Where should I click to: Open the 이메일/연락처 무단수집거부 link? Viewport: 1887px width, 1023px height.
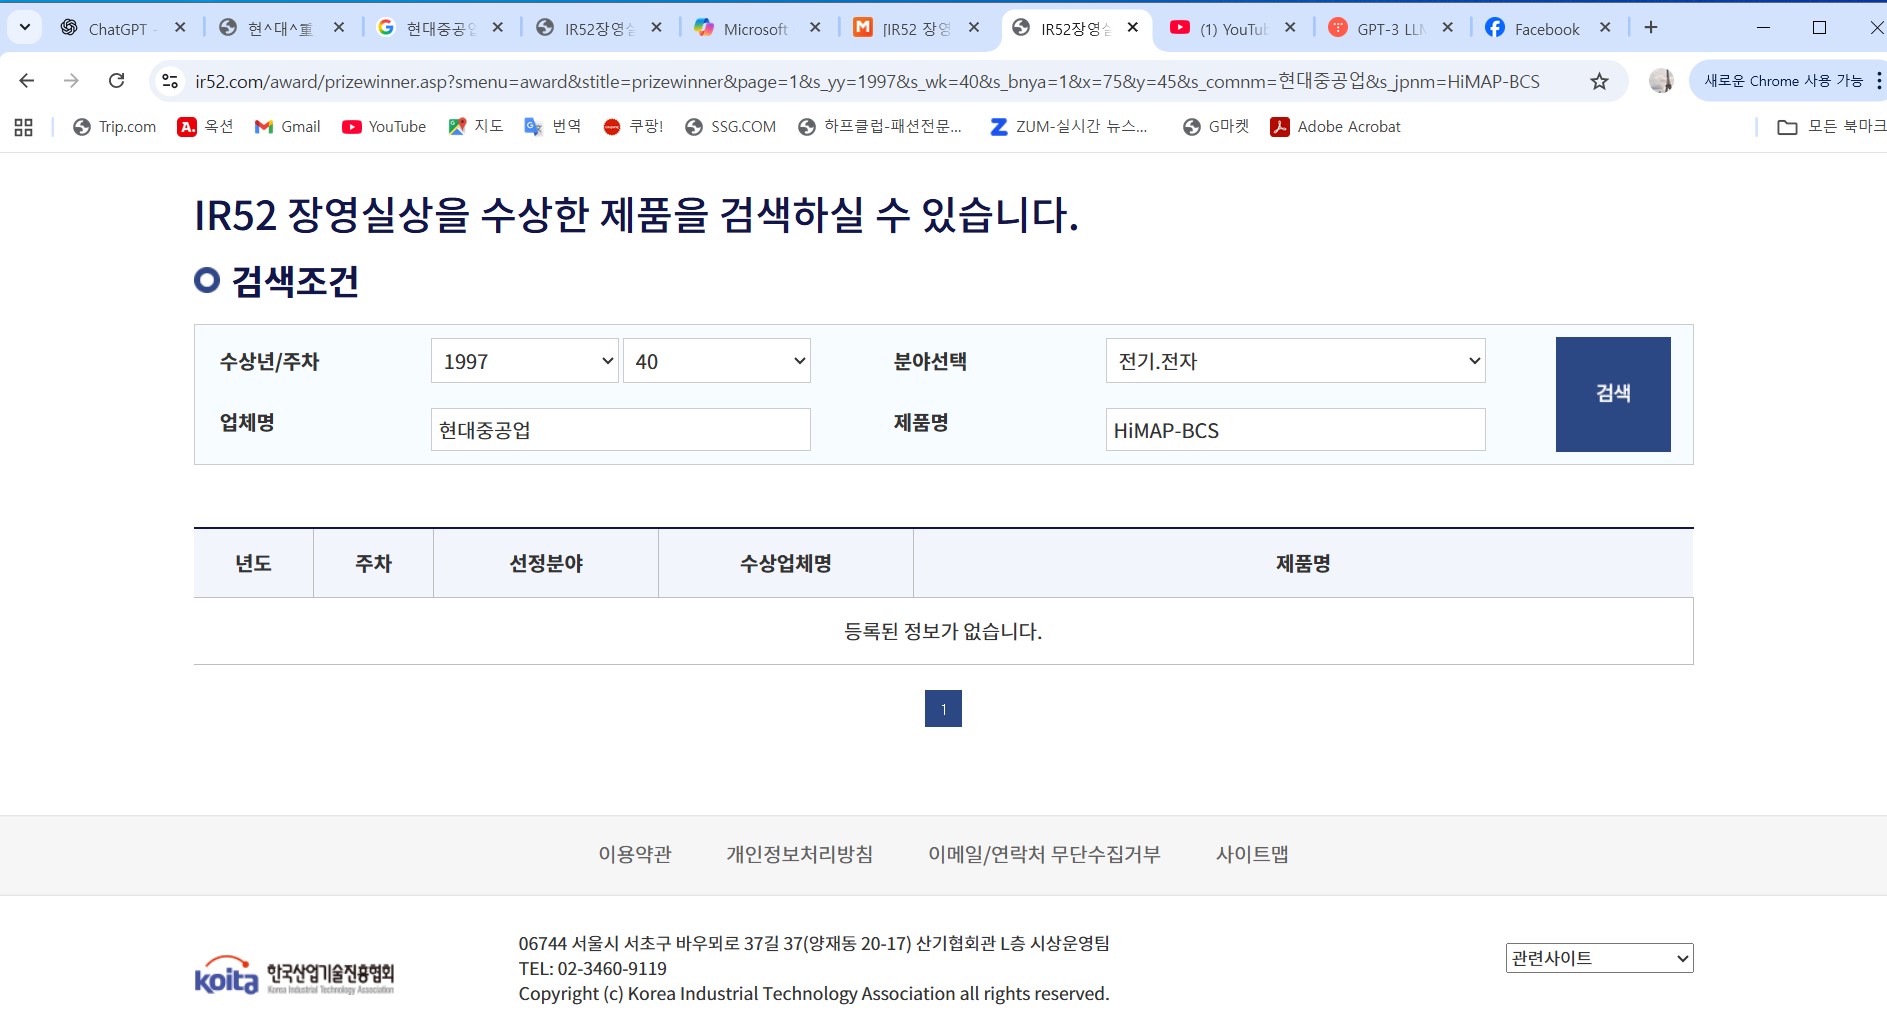pyautogui.click(x=1044, y=855)
